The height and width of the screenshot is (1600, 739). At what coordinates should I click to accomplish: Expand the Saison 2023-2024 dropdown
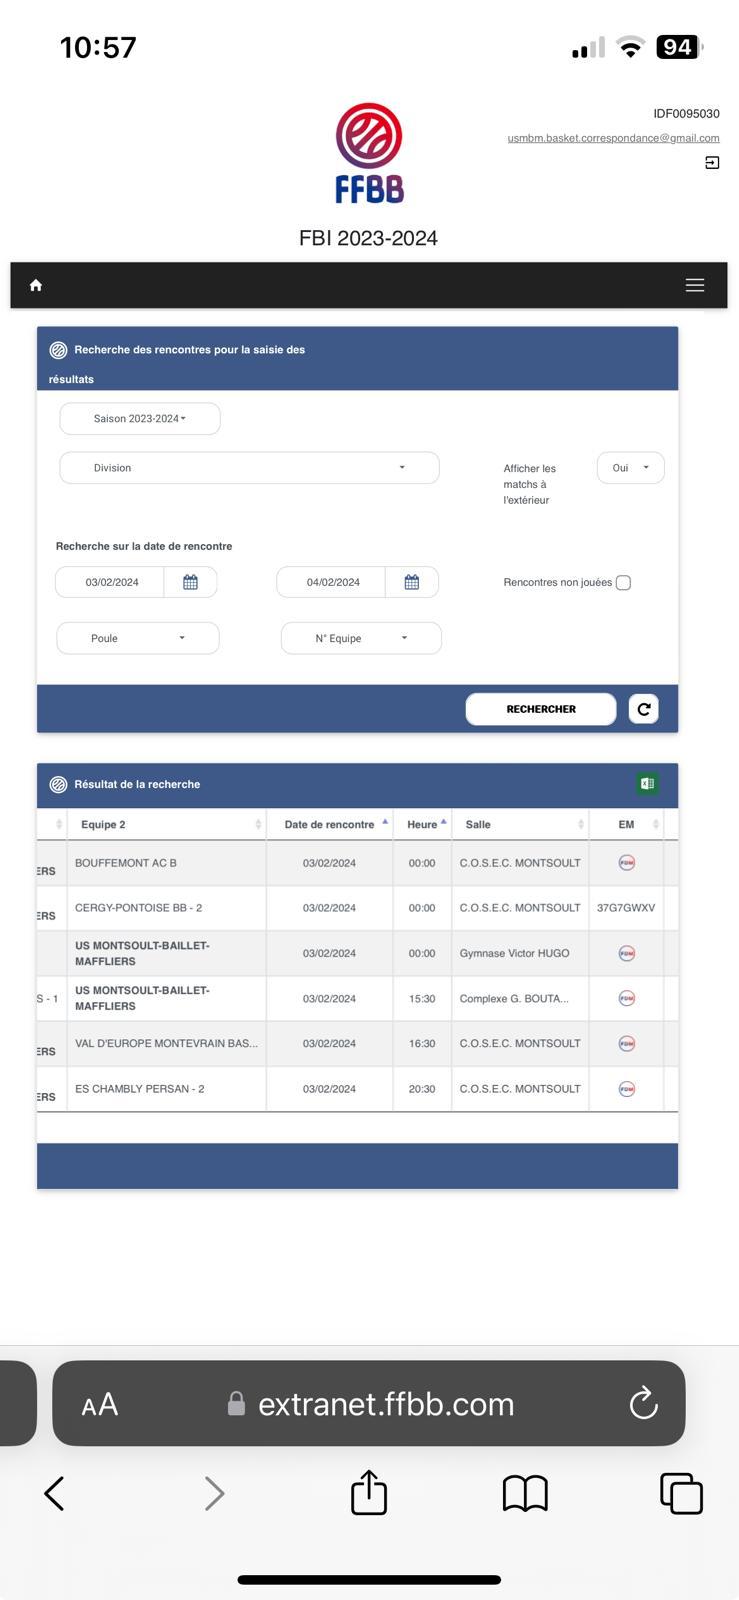140,419
